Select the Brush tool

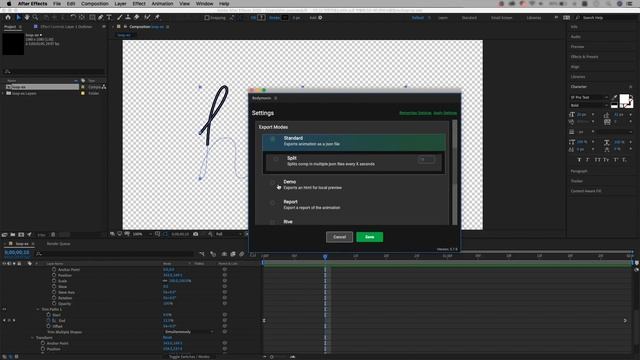point(119,18)
